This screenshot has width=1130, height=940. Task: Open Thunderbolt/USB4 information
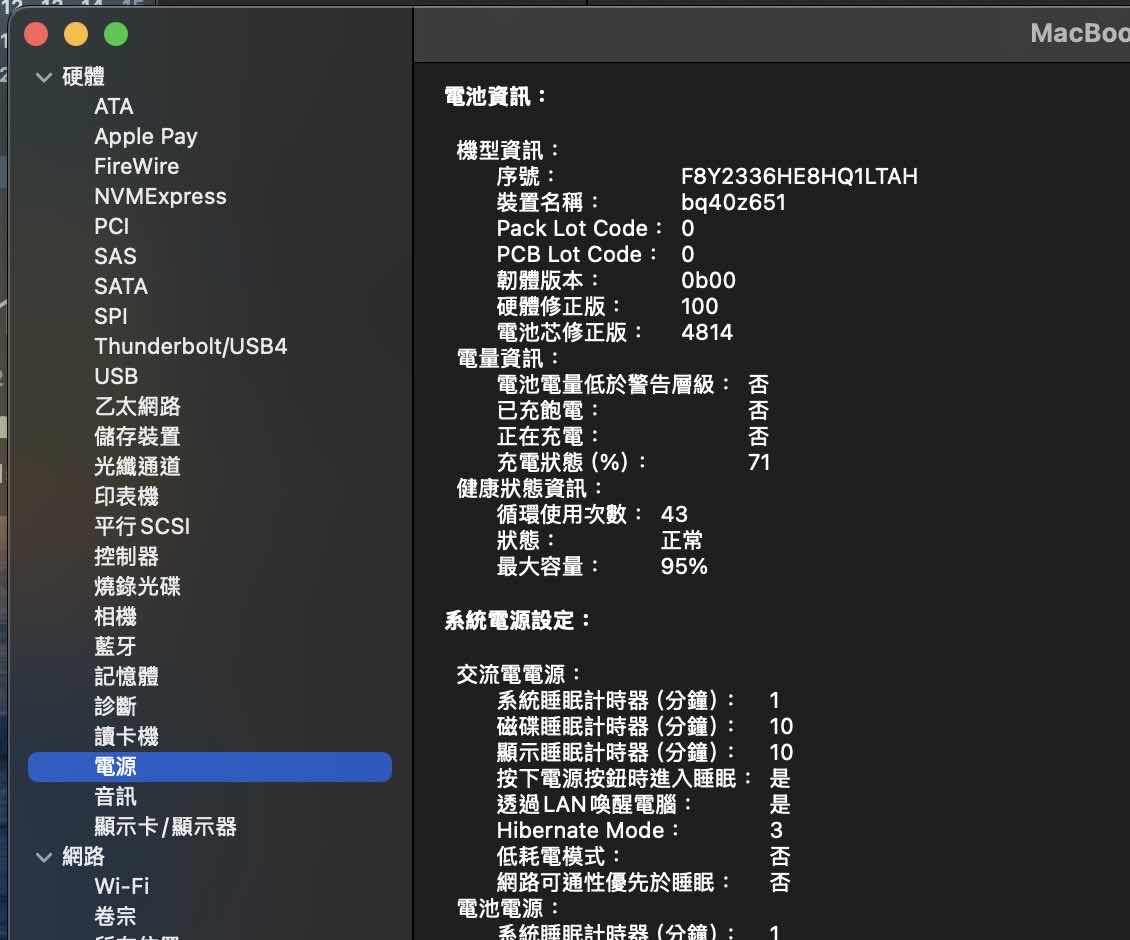190,347
